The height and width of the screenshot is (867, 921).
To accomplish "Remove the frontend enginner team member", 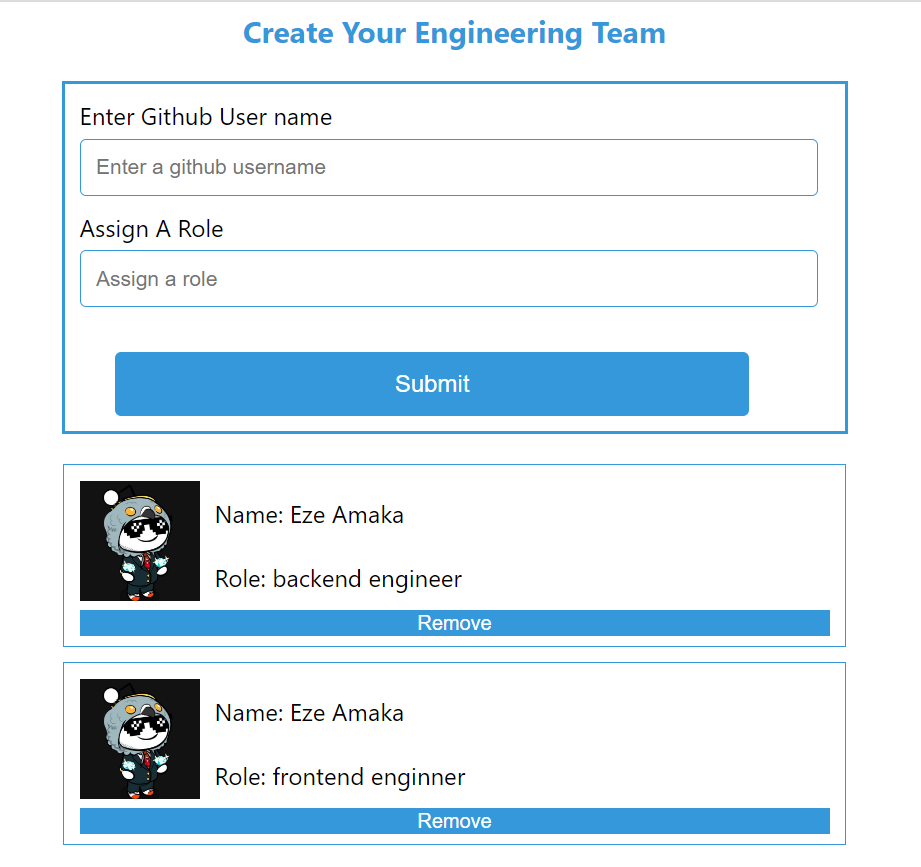I will 454,820.
